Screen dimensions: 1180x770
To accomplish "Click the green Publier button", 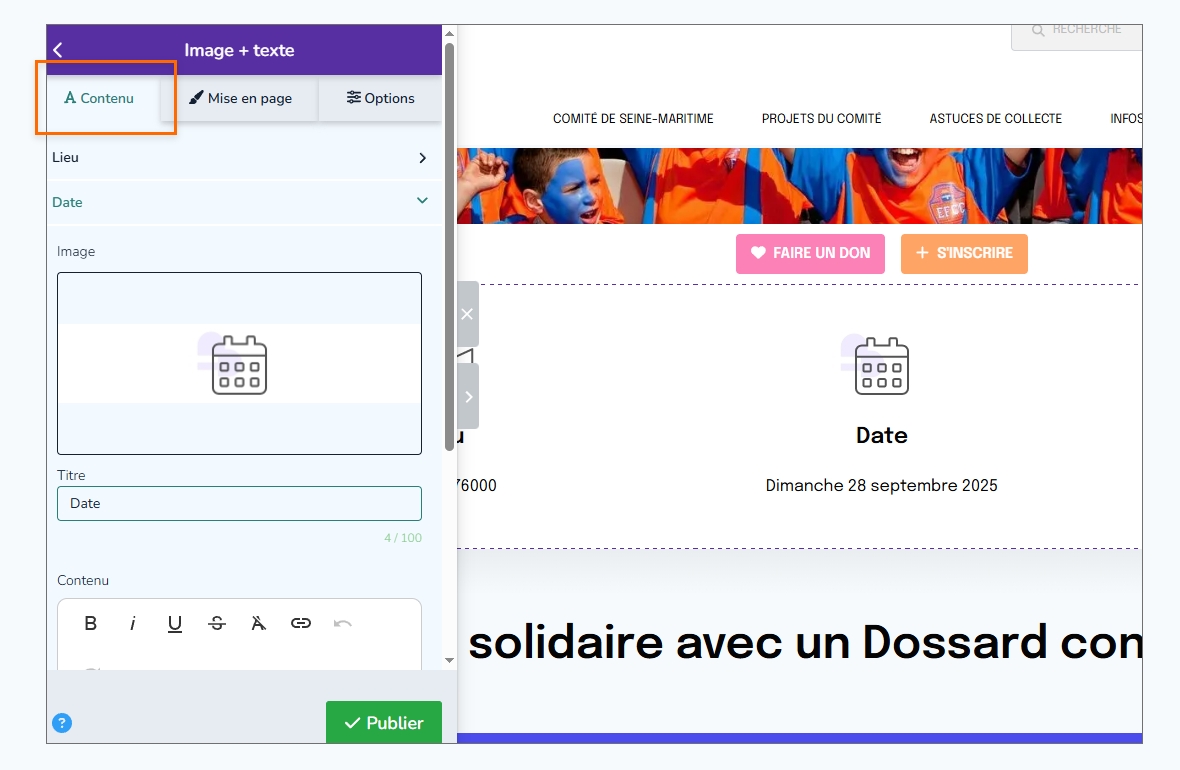I will pos(384,723).
